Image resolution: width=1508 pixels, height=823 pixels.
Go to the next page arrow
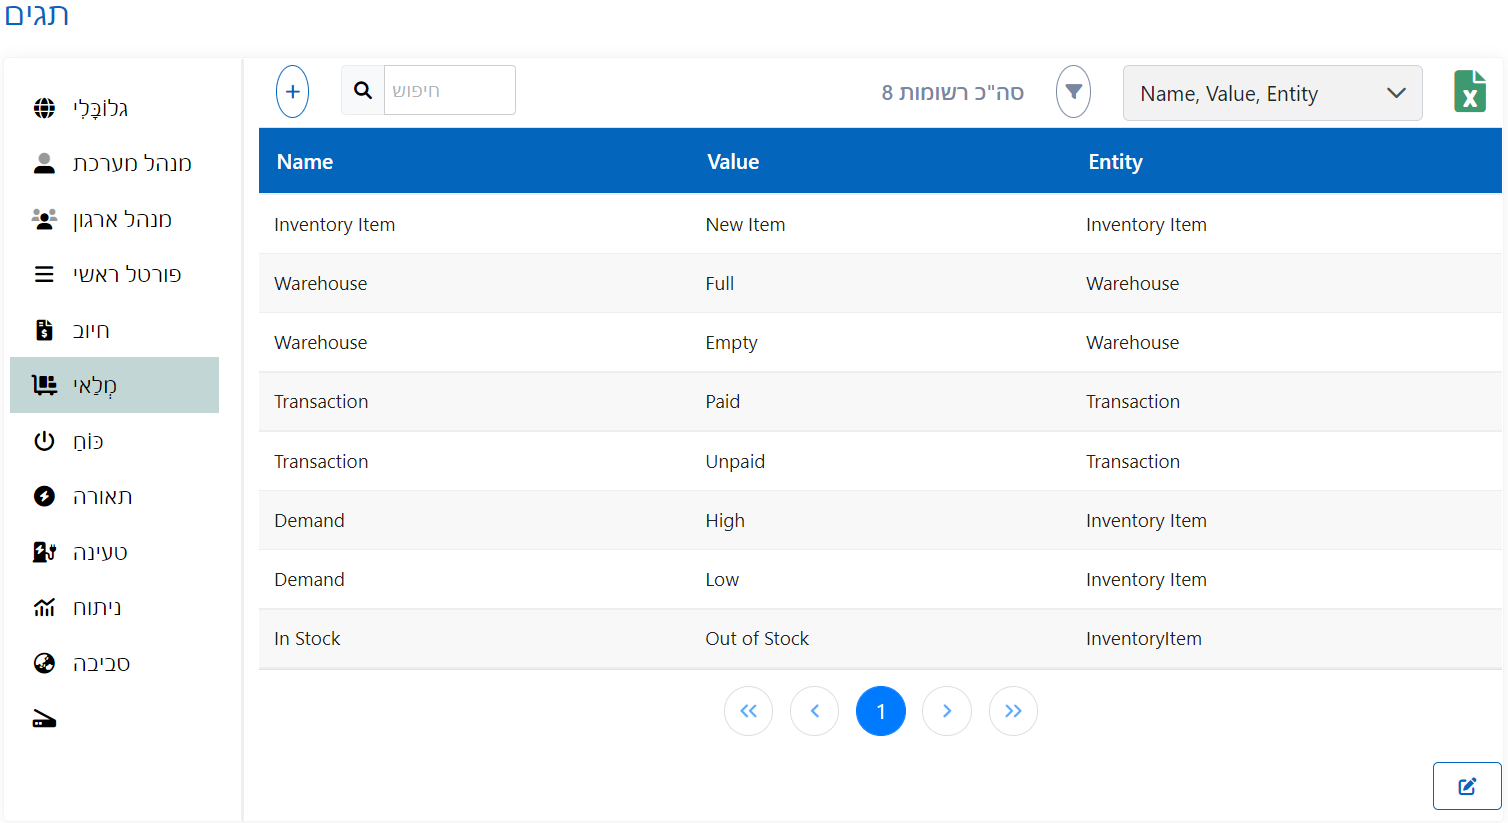[946, 711]
